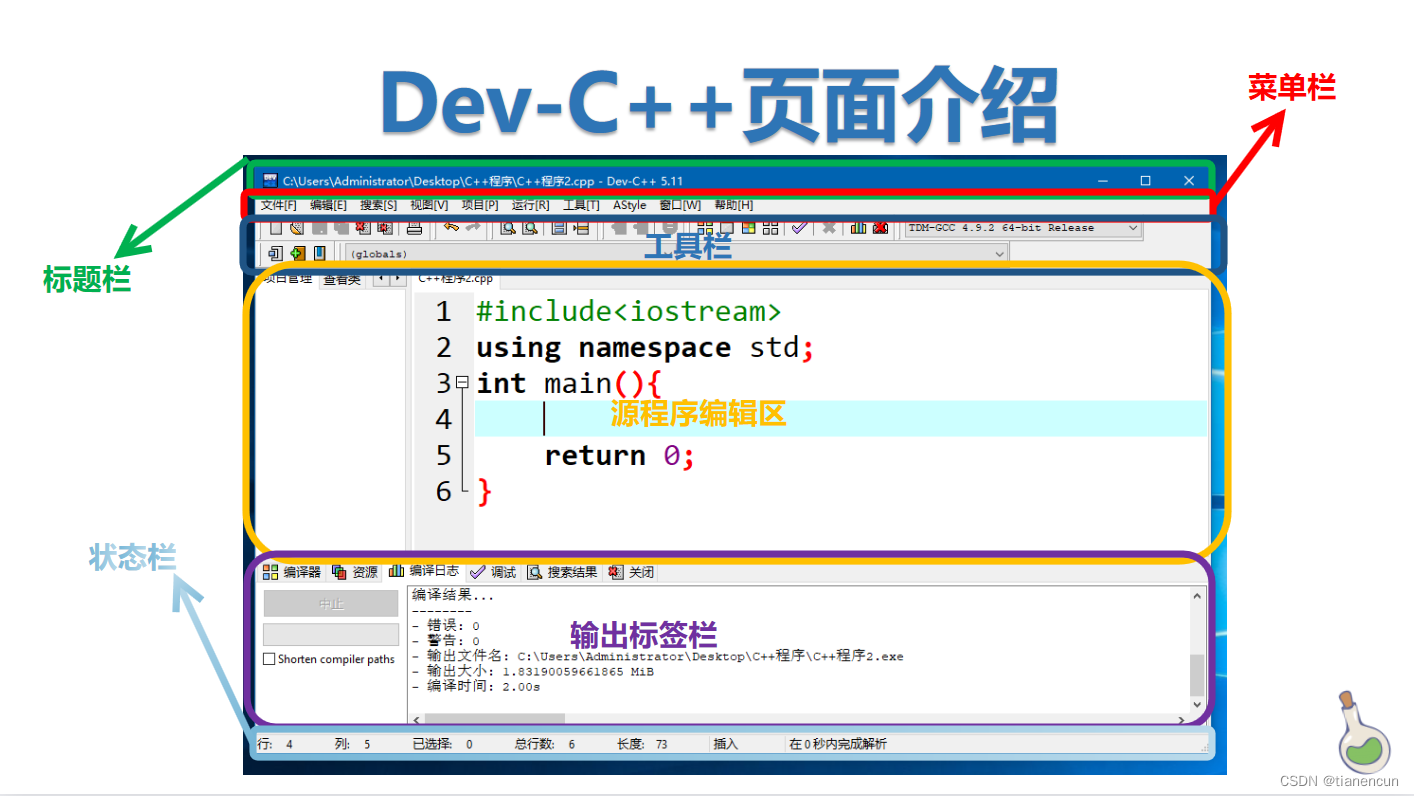
Task: Click the Dev-C++ app icon in title bar
Action: click(x=270, y=181)
